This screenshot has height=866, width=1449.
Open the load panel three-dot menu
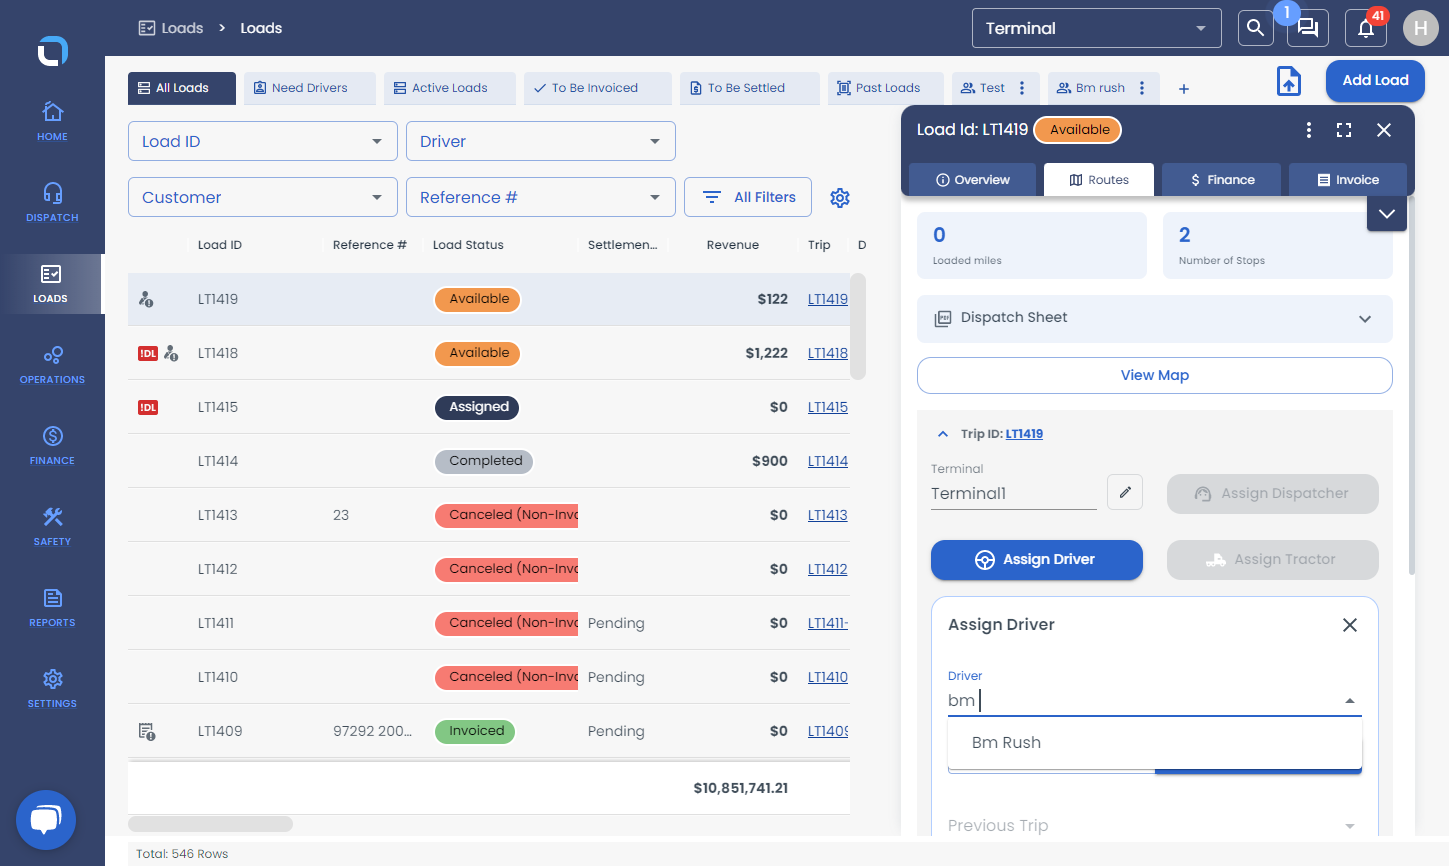(1308, 130)
